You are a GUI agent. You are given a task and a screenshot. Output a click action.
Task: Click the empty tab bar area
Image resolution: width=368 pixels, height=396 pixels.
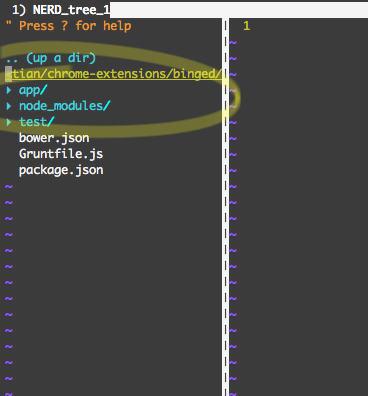(x=239, y=10)
